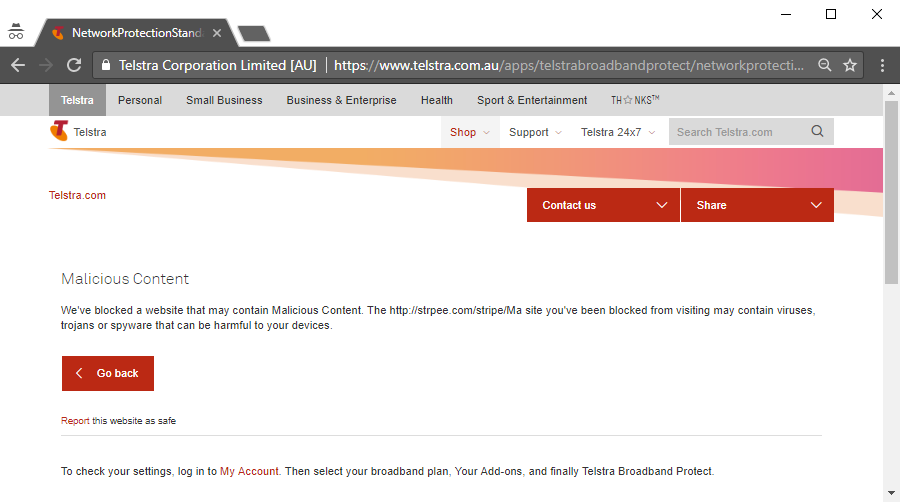The image size is (900, 502).
Task: Select the NetworkProtectionStand browser tab
Action: click(136, 33)
